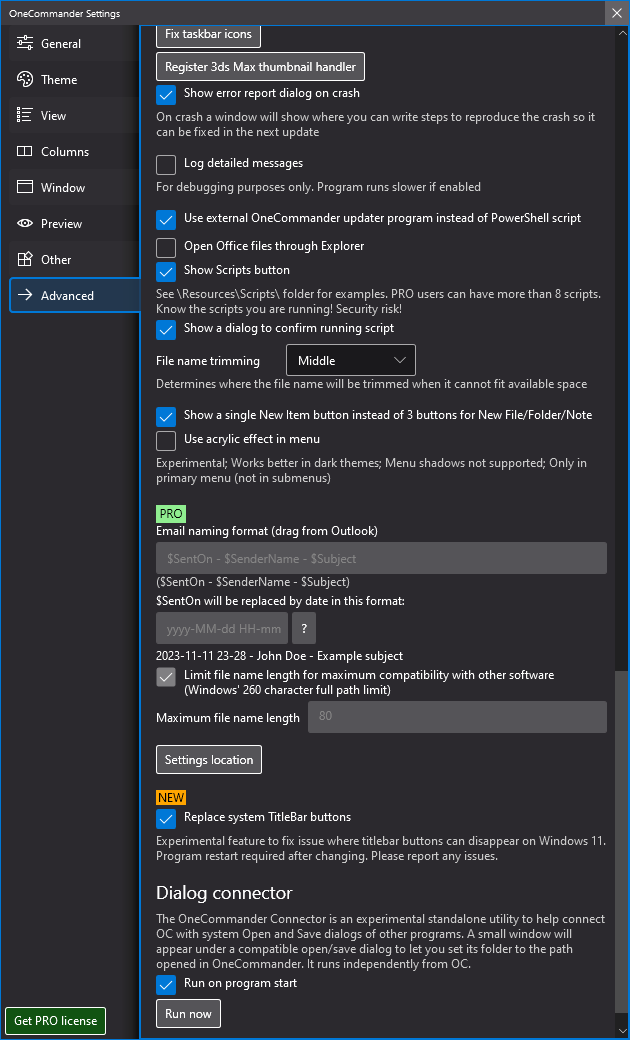Open the File name trimming dropdown
This screenshot has width=630, height=1040.
coord(350,360)
